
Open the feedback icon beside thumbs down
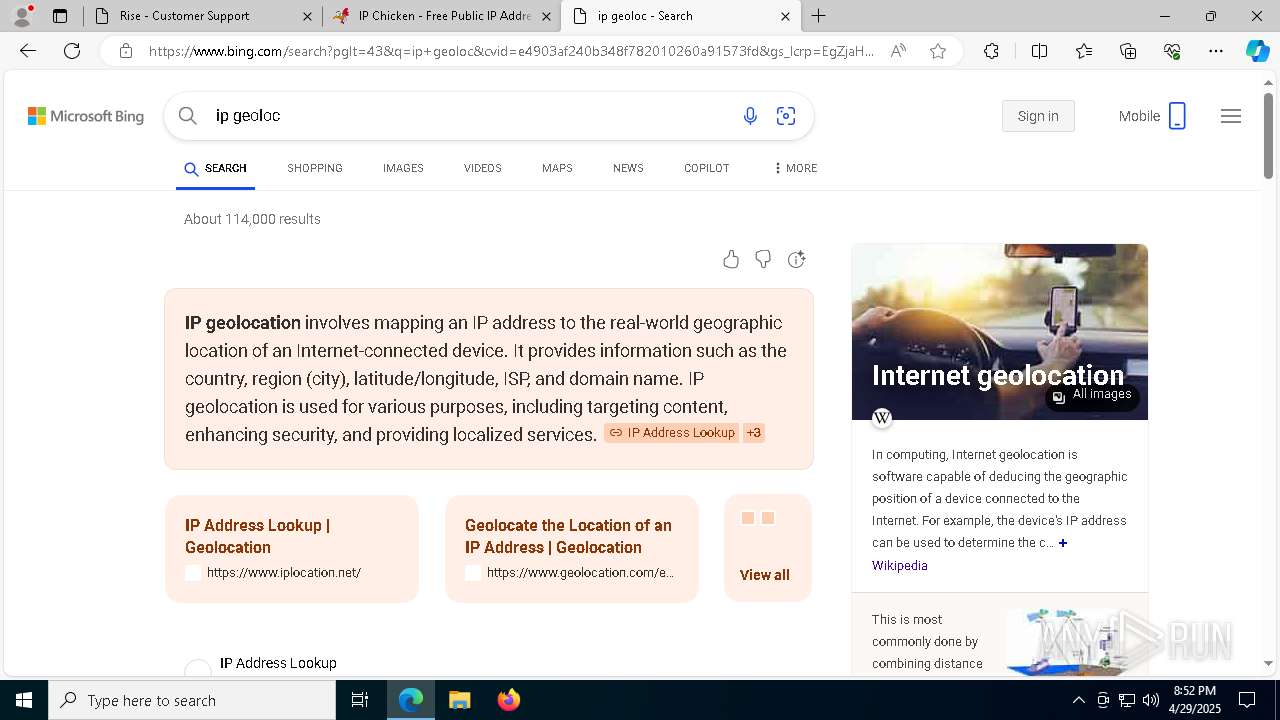(796, 260)
